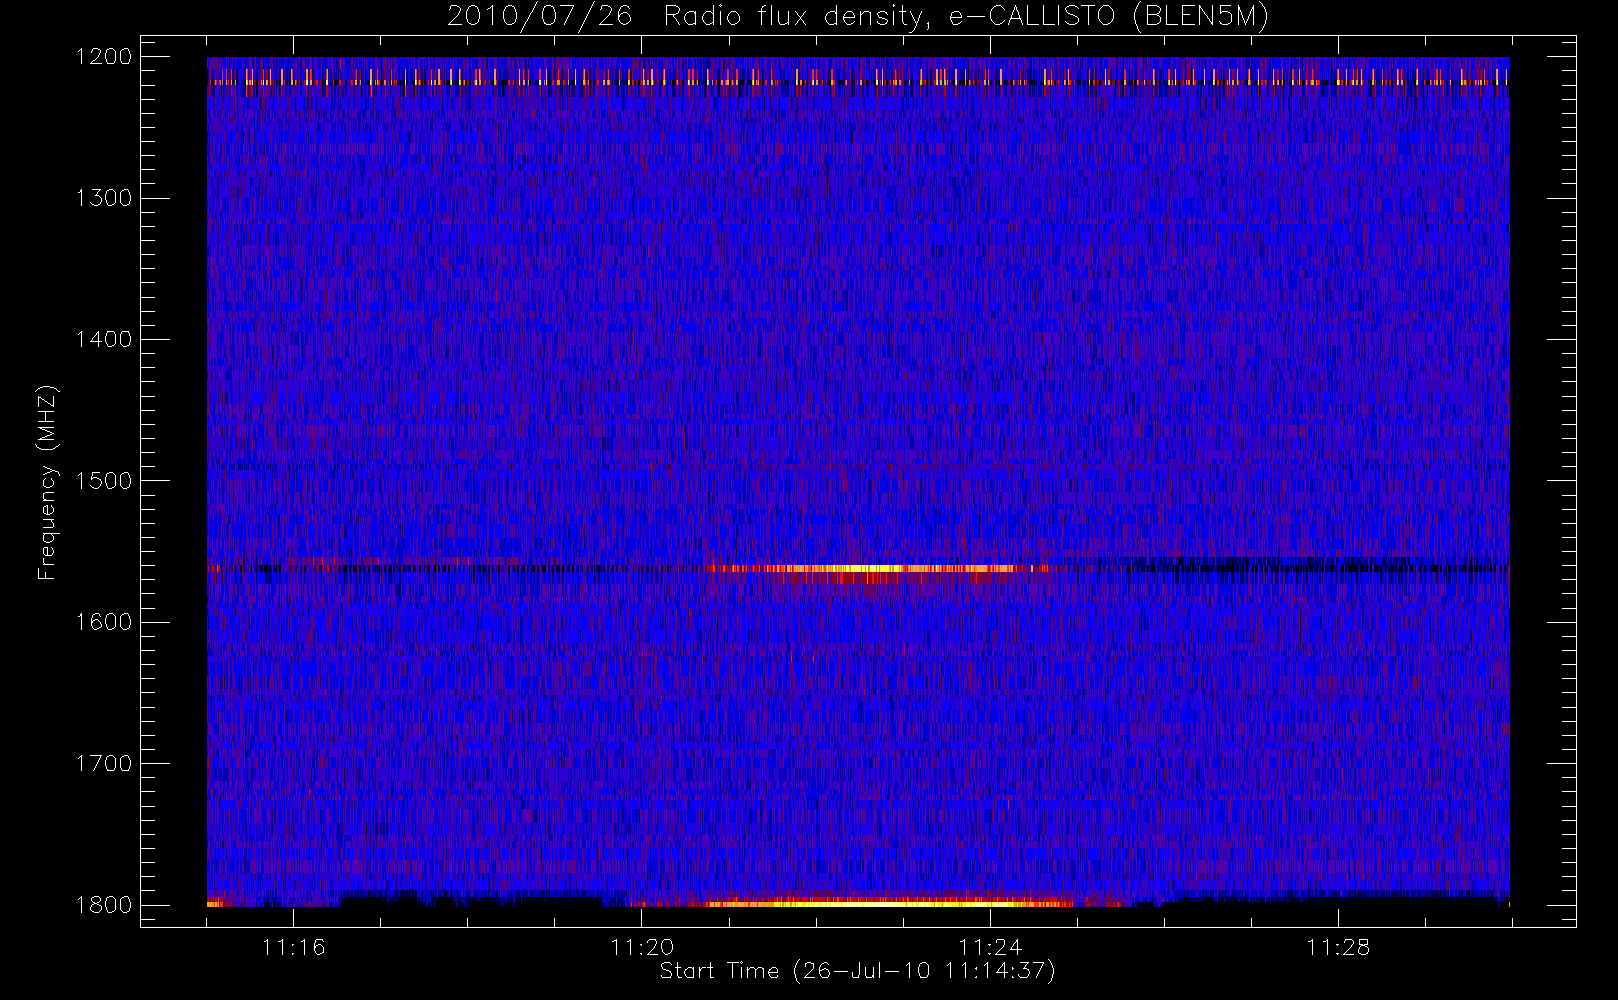Screen dimensions: 1618x1000
Task: Click the plot title '2010/07/26 Radio flux density'
Action: 688,17
